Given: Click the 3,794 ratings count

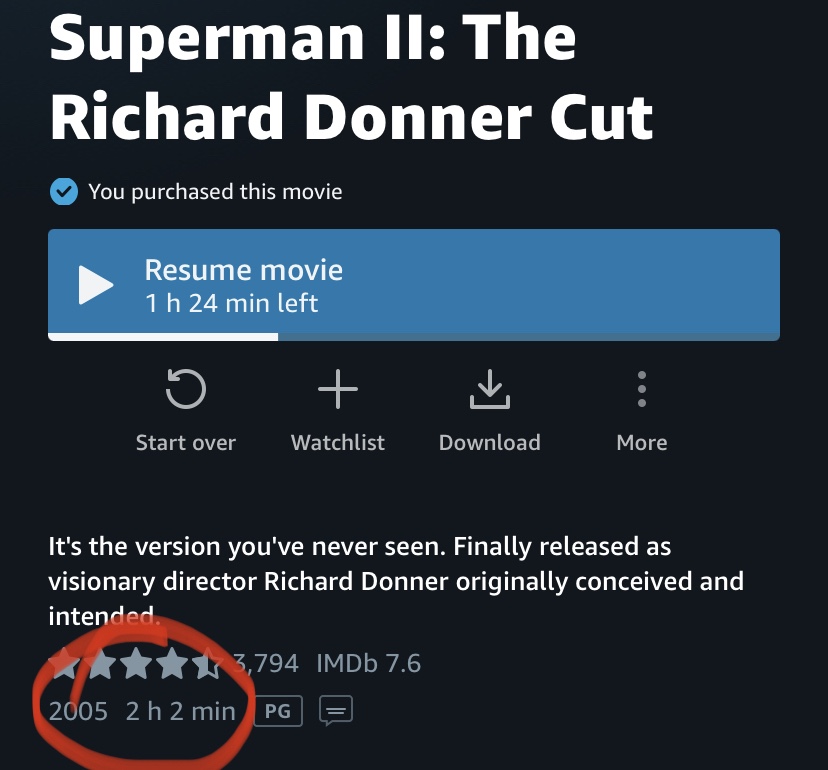Looking at the screenshot, I should click(x=265, y=663).
